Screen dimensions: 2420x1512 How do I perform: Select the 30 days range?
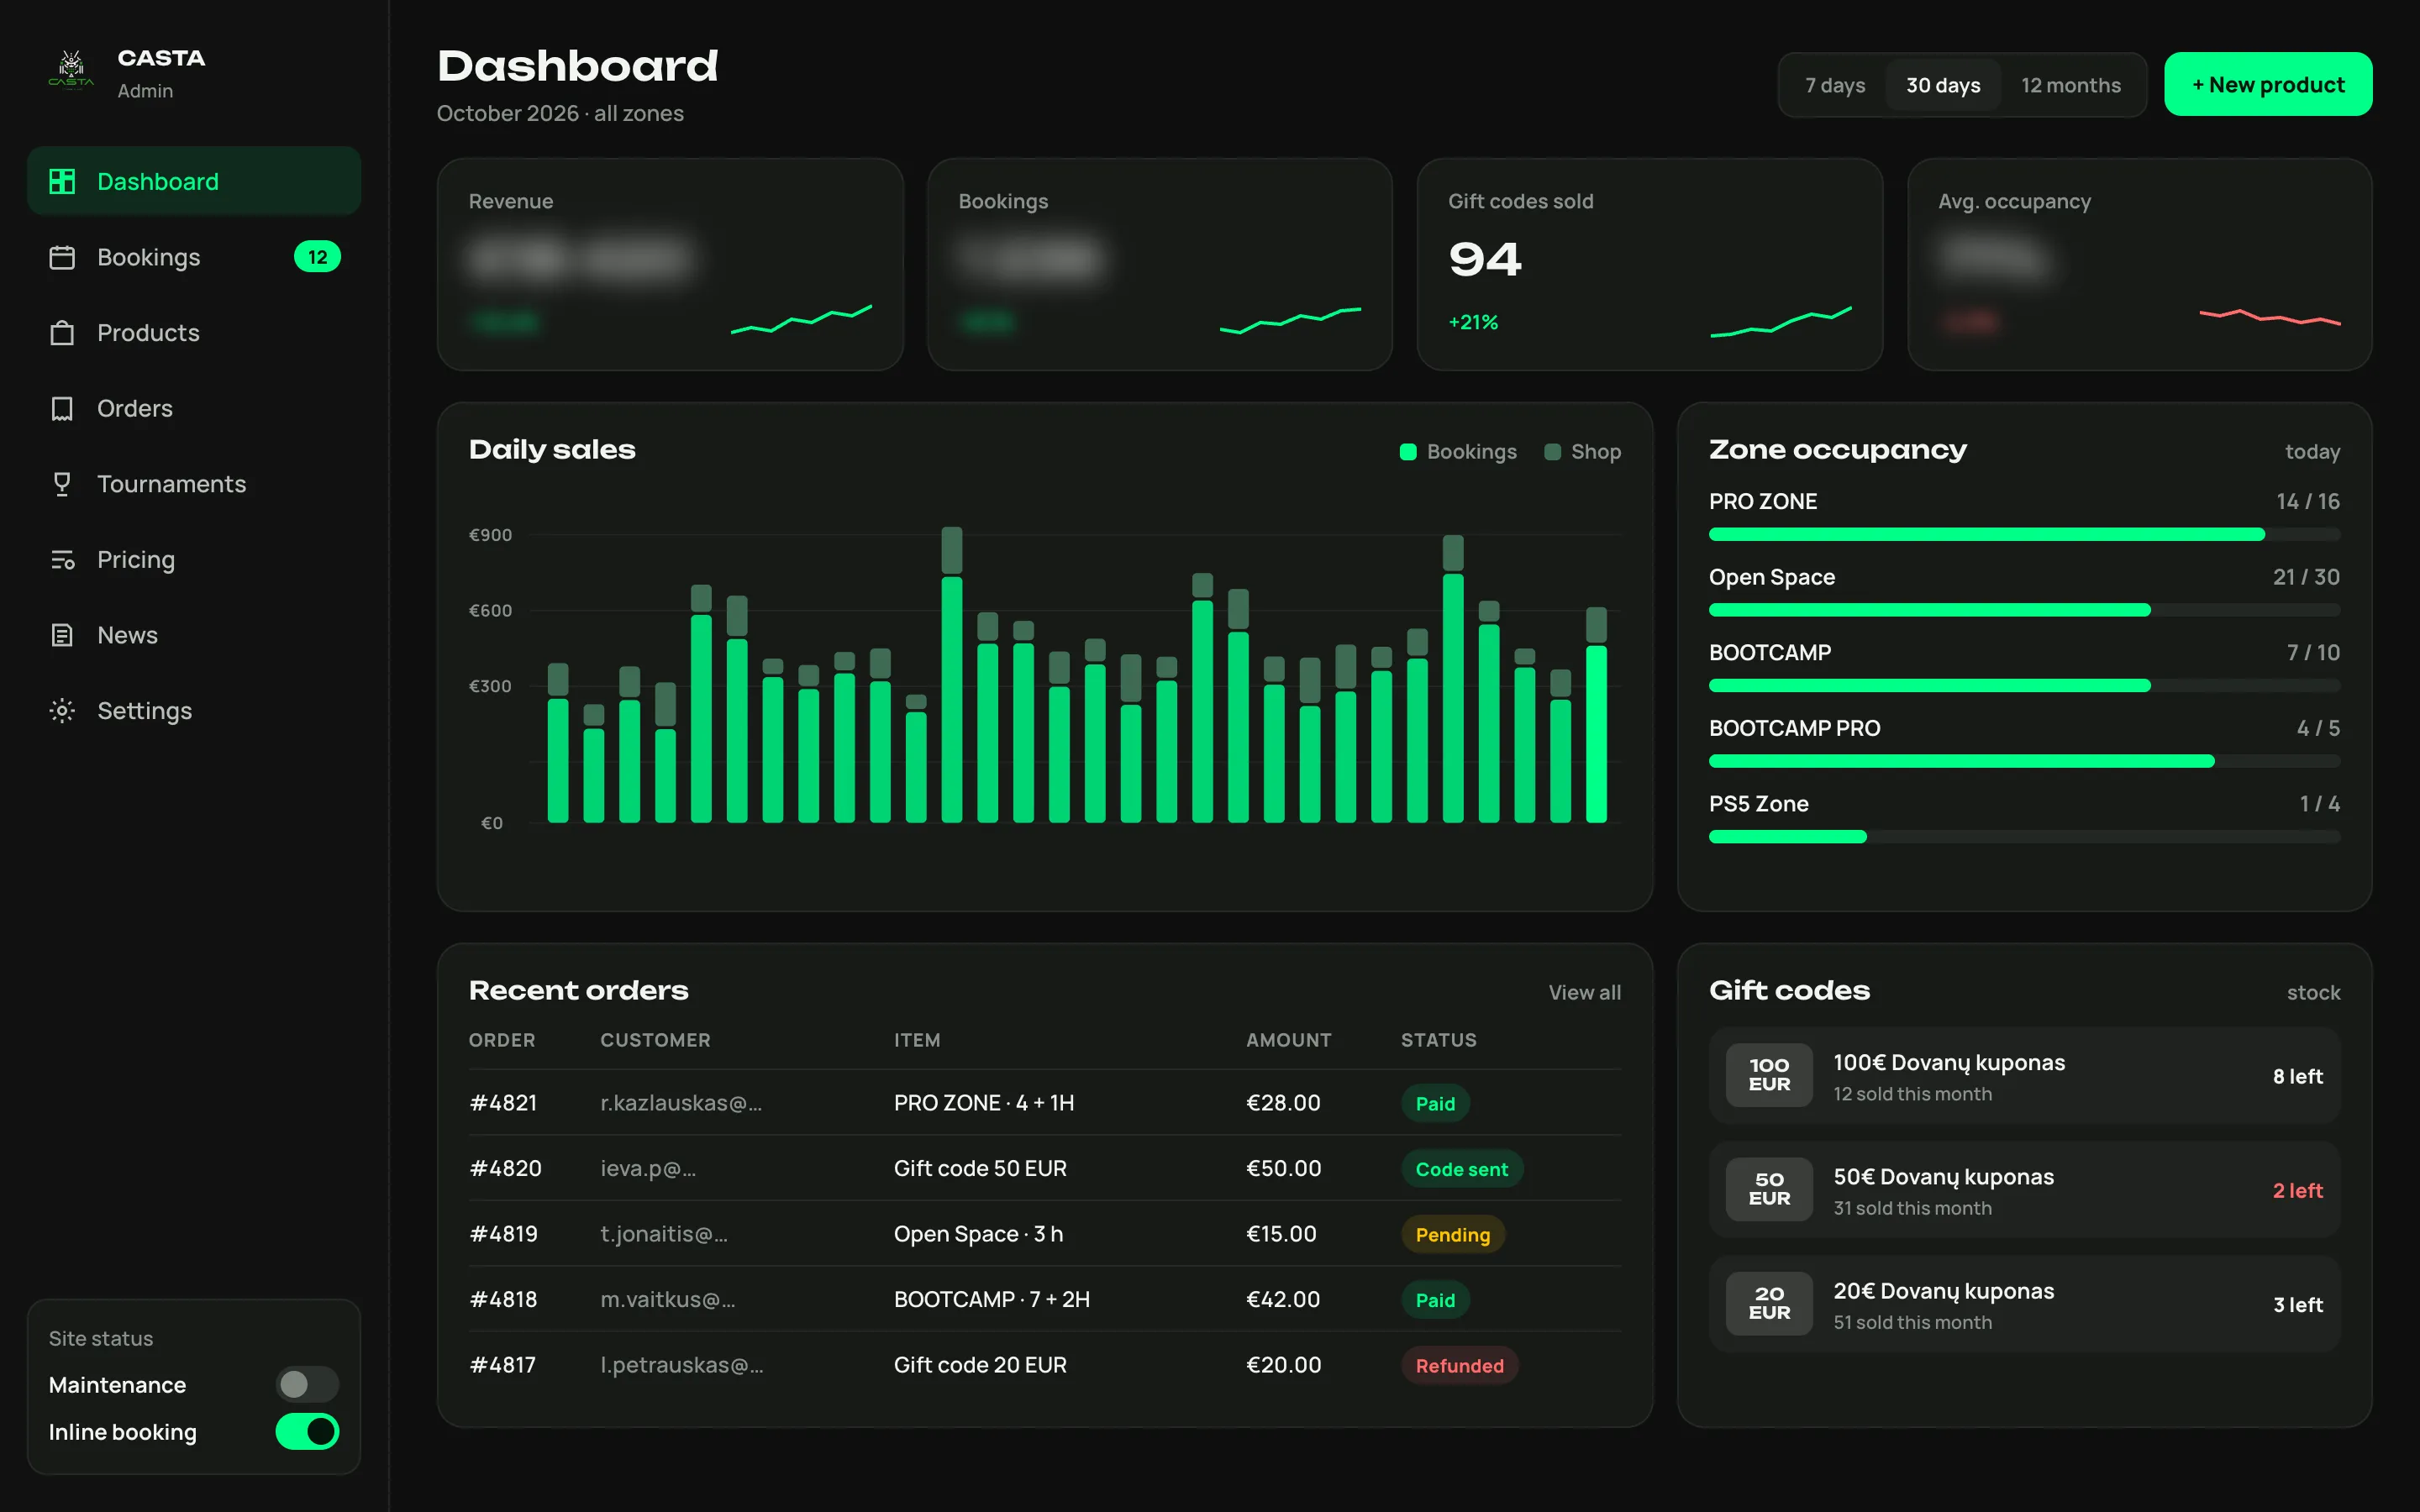pyautogui.click(x=1943, y=85)
